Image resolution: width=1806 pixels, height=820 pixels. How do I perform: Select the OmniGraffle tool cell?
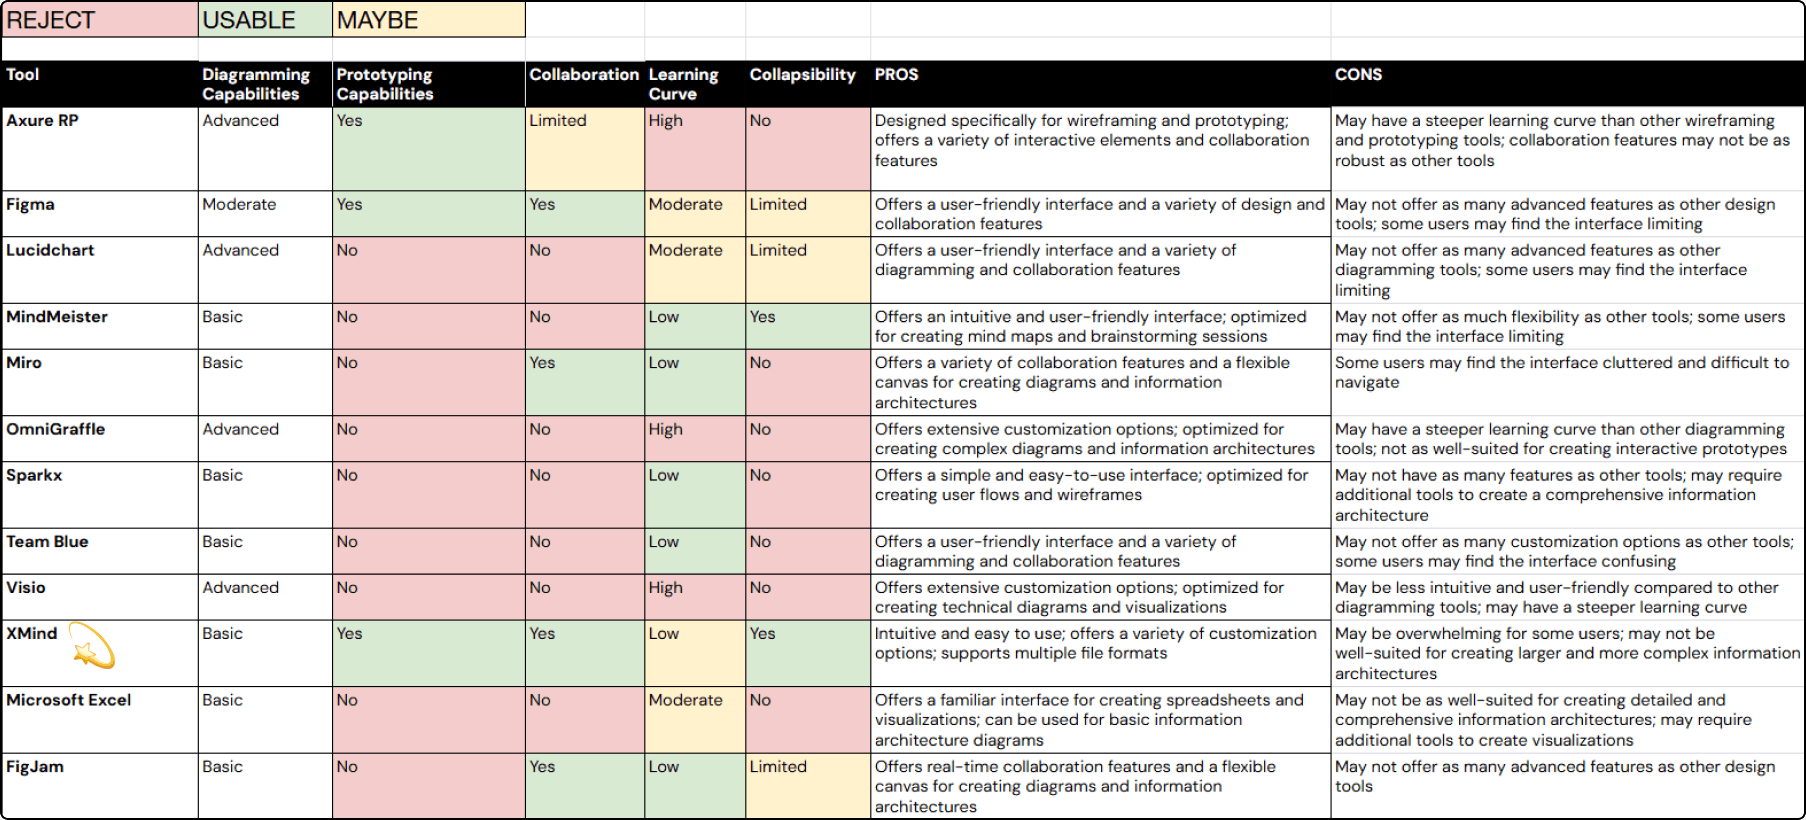pyautogui.click(x=100, y=439)
